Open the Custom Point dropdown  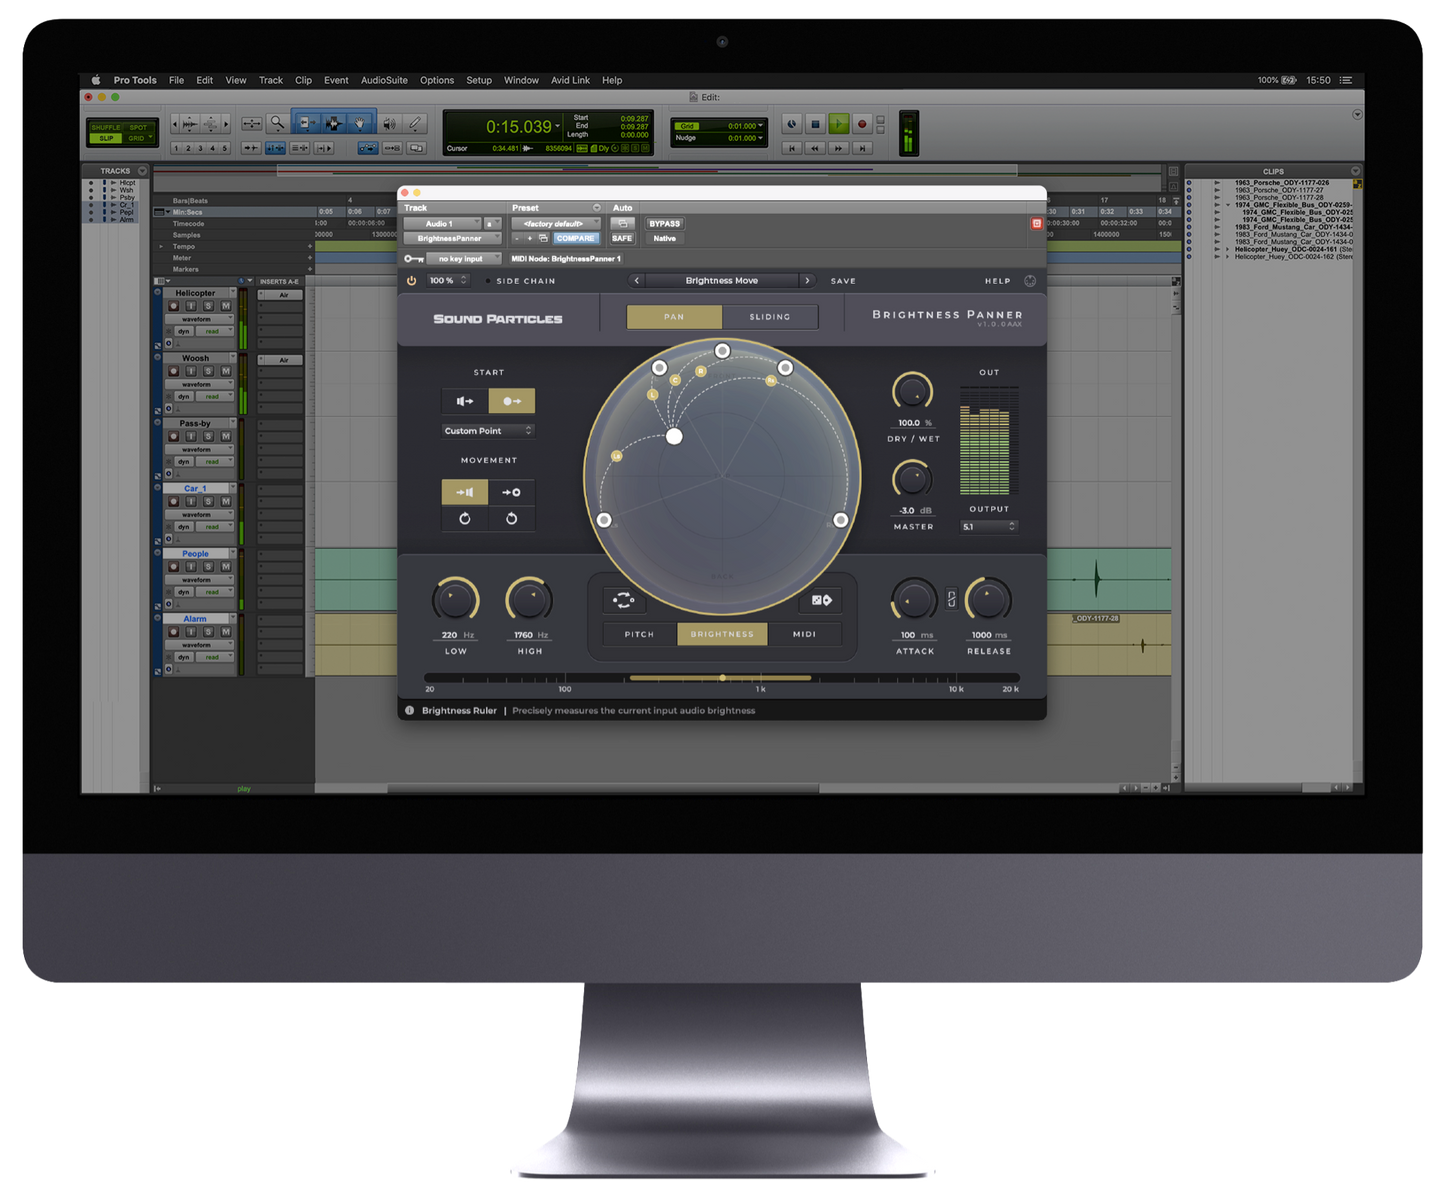point(489,430)
